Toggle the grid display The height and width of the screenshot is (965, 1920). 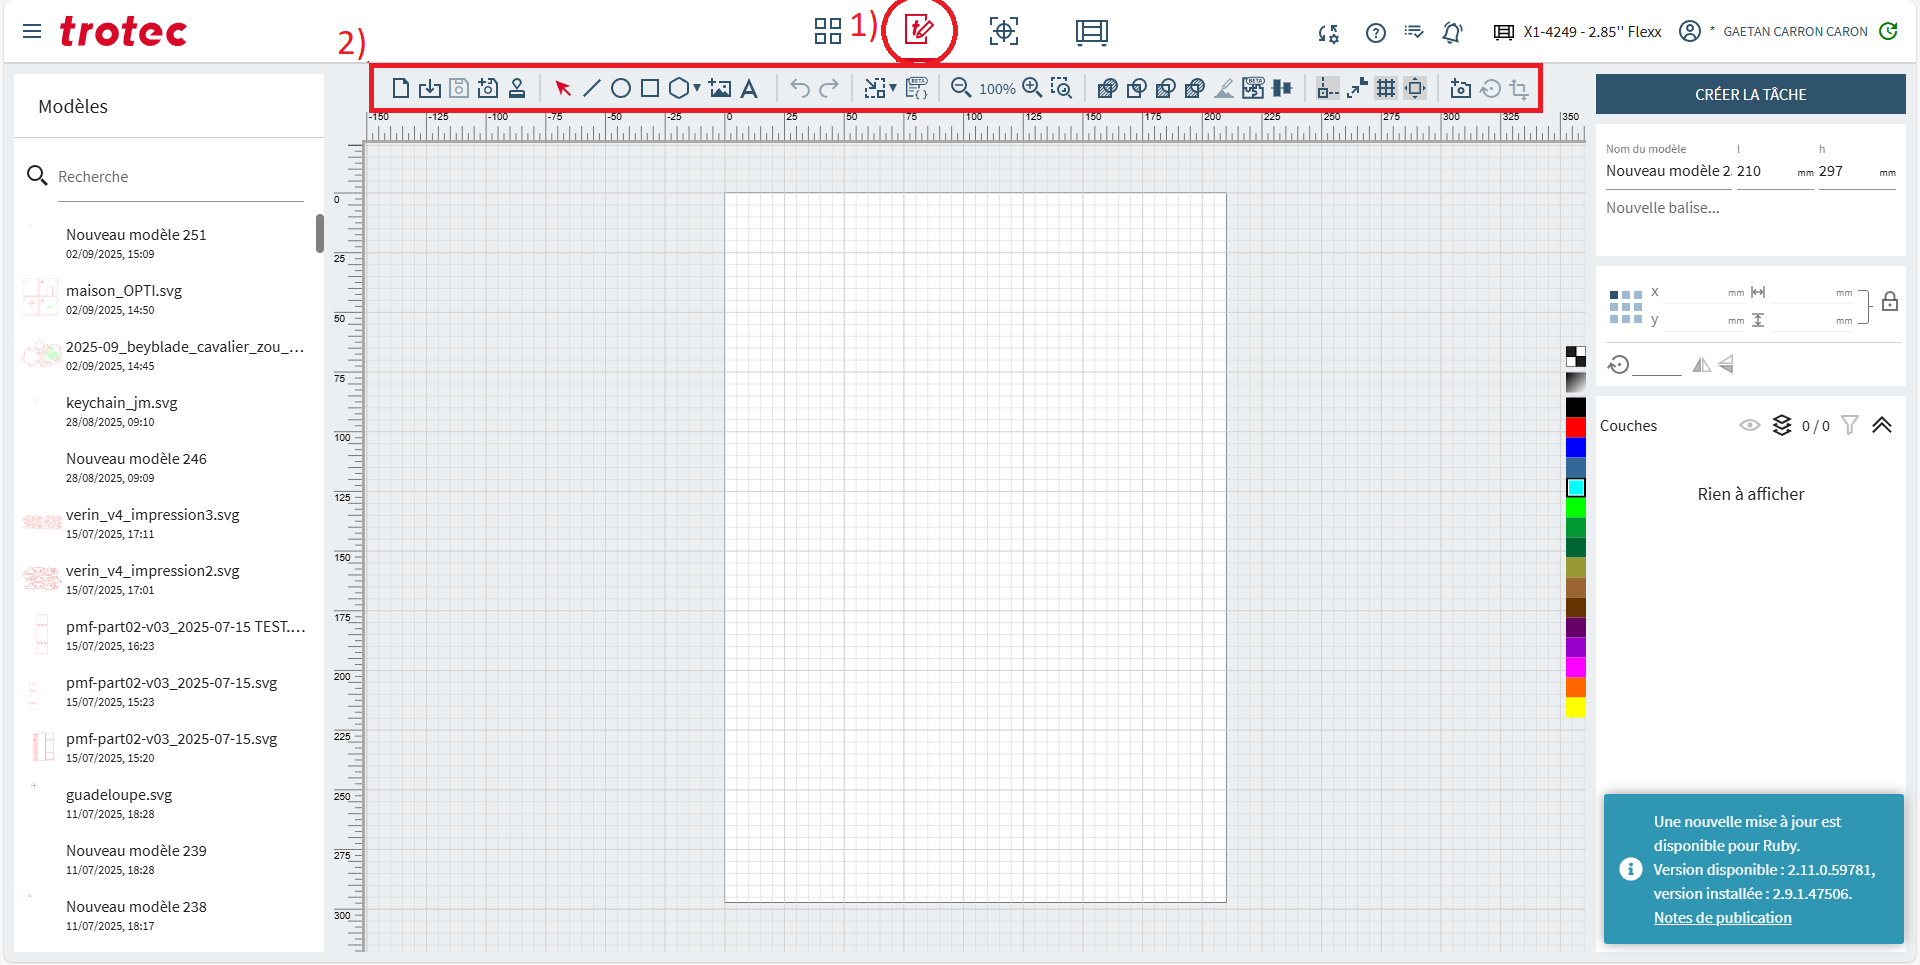click(1386, 88)
